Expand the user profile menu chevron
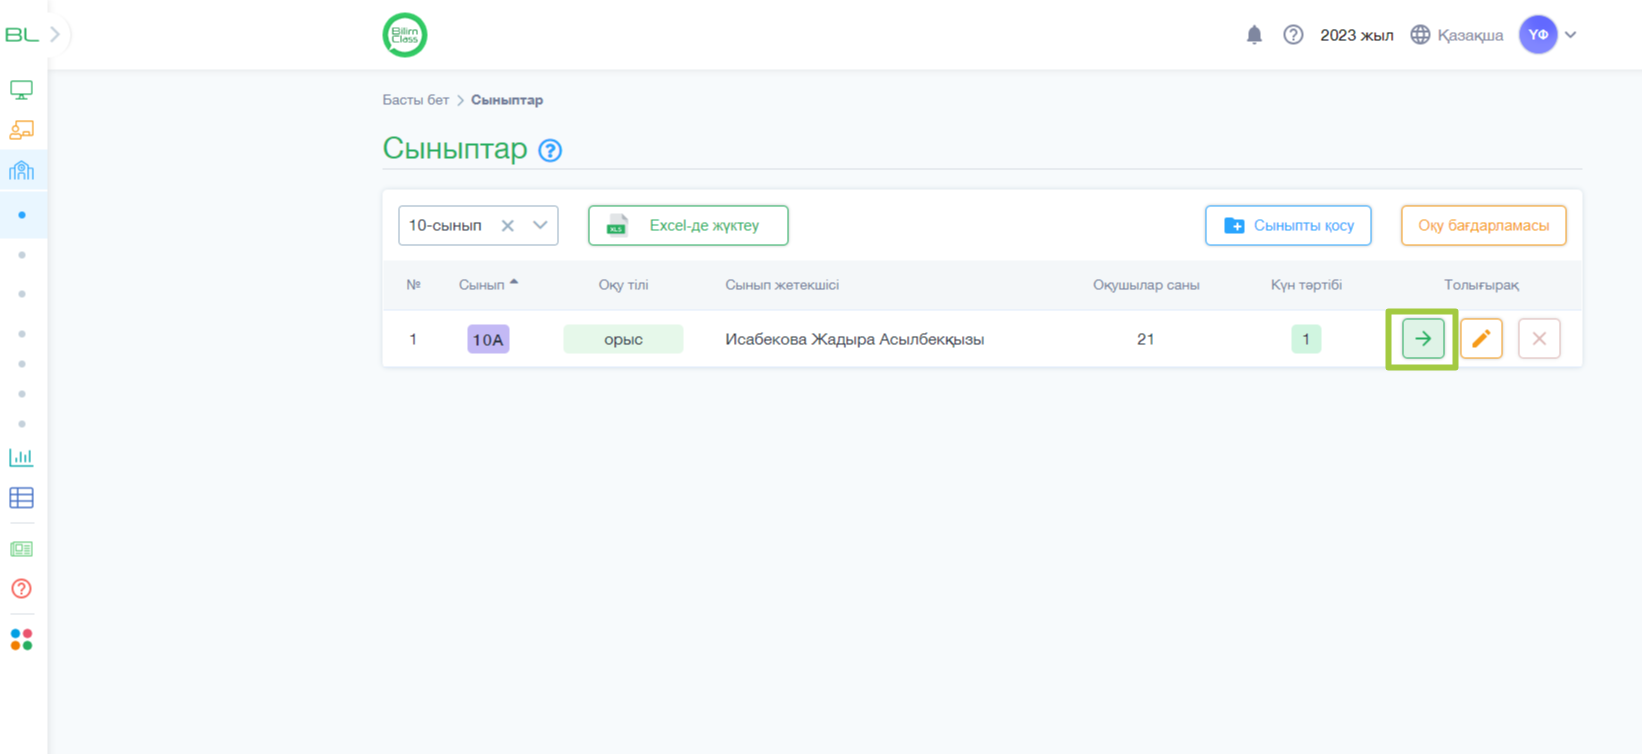 pos(1571,35)
